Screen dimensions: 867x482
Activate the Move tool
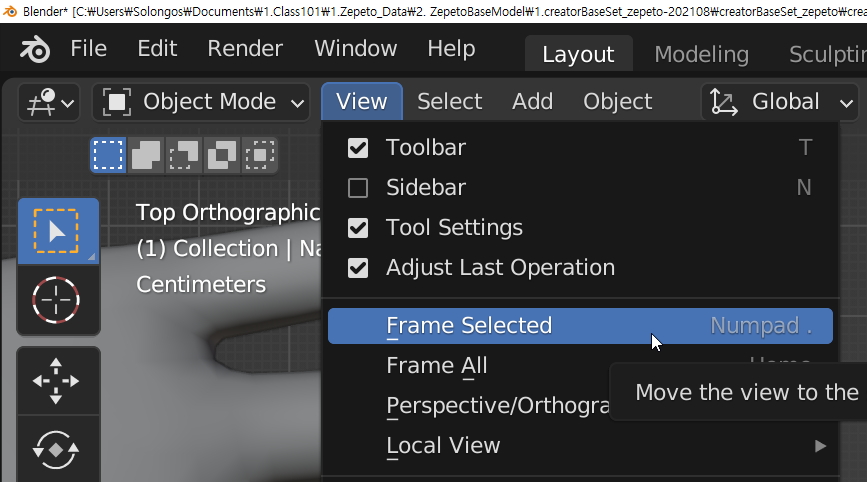point(58,381)
